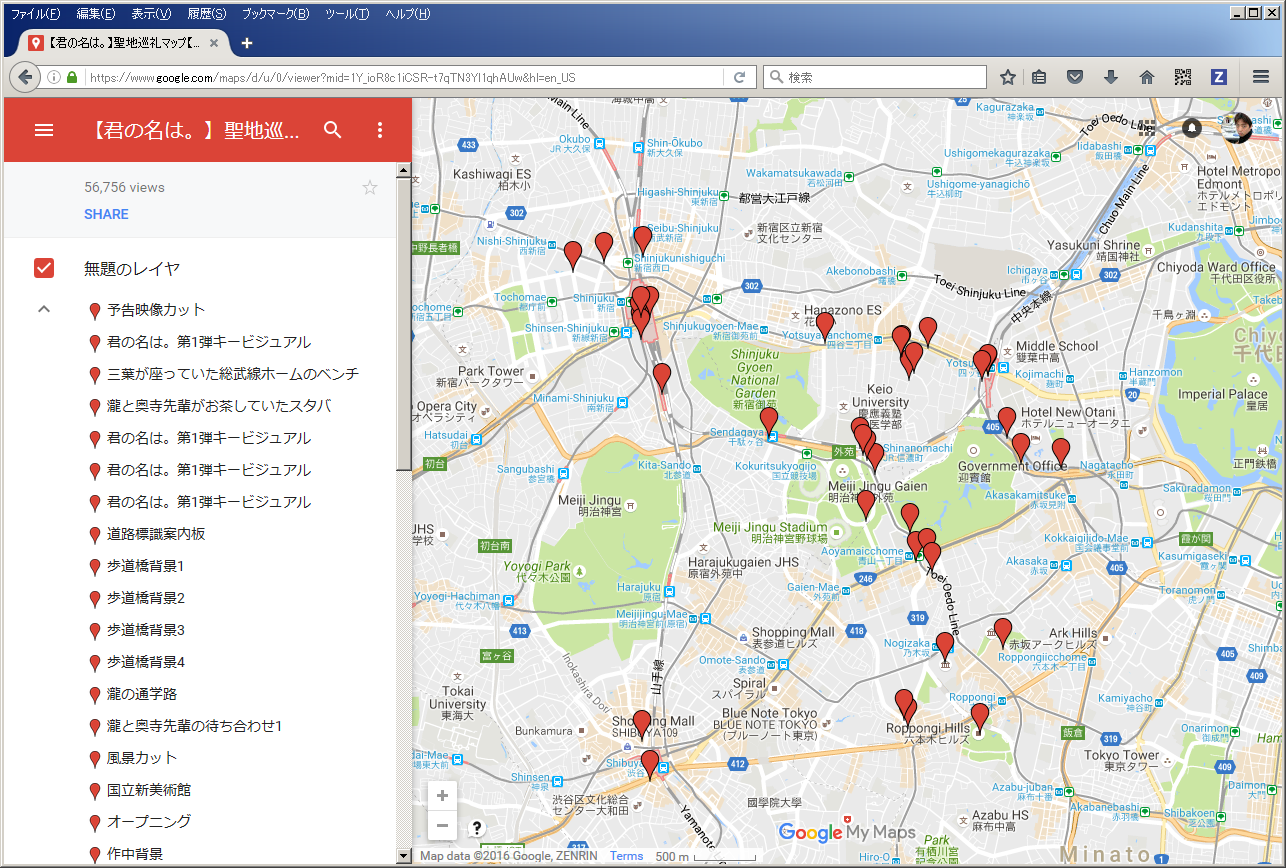Select the 道路標識案内板 entry
The width and height of the screenshot is (1286, 868).
[x=156, y=534]
